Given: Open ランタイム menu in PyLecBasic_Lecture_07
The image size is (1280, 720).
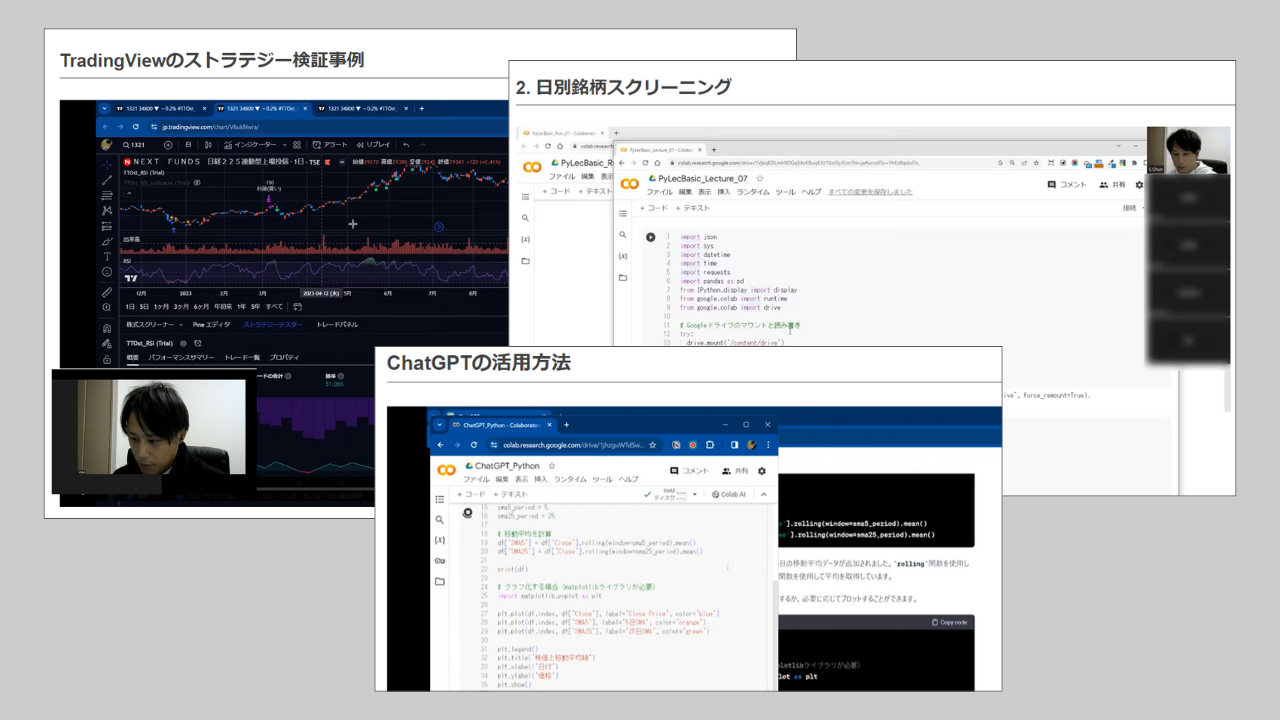Looking at the screenshot, I should pyautogui.click(x=753, y=192).
